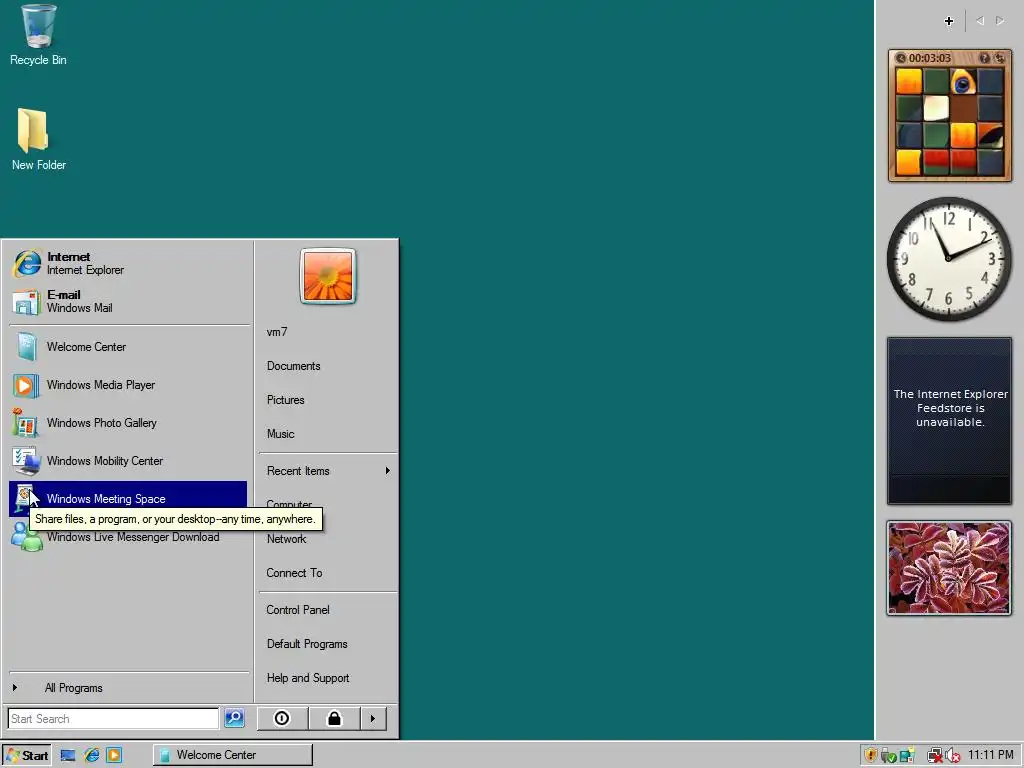Click the Start button on taskbar
The height and width of the screenshot is (768, 1024).
(x=27, y=755)
